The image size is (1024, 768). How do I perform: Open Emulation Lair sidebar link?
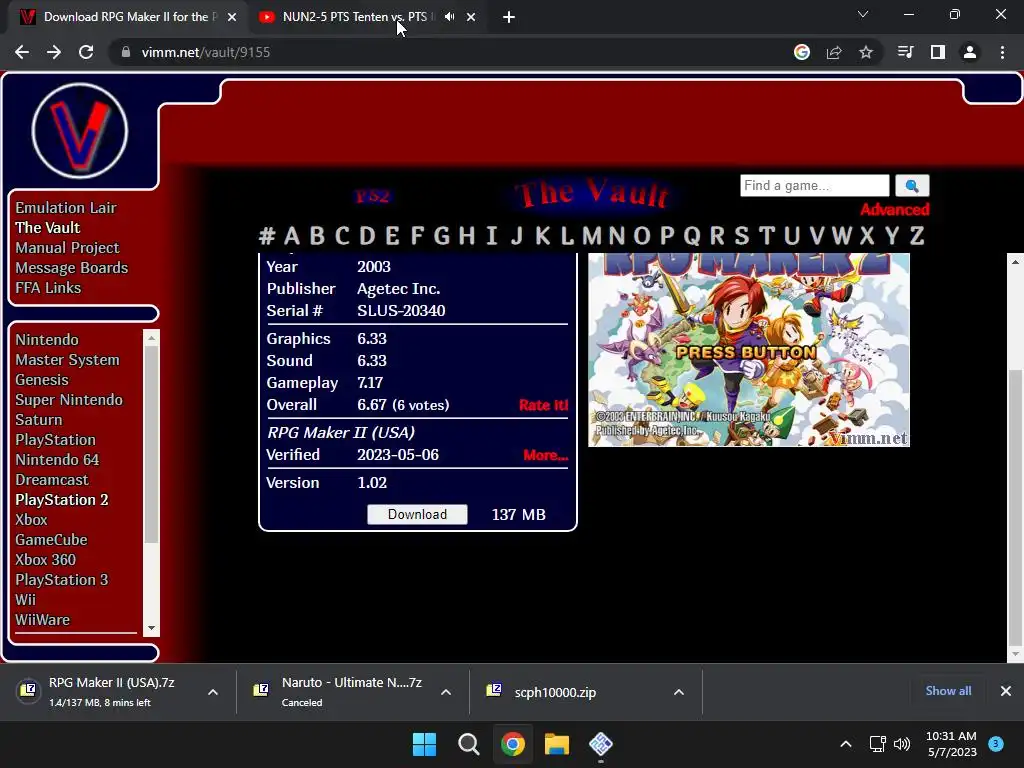tap(66, 208)
